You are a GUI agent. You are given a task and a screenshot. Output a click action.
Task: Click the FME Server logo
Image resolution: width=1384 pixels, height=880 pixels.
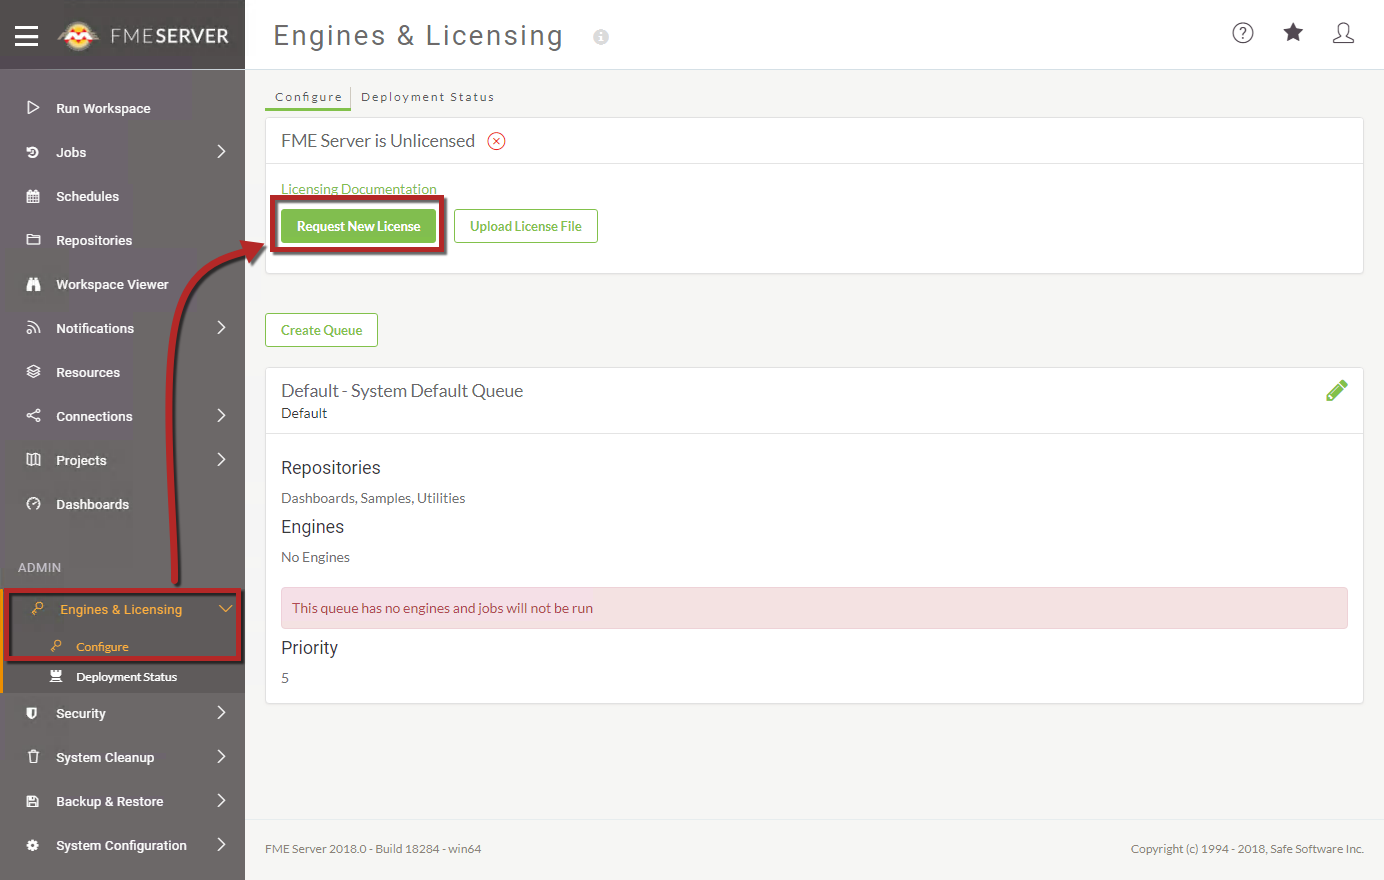click(x=144, y=36)
